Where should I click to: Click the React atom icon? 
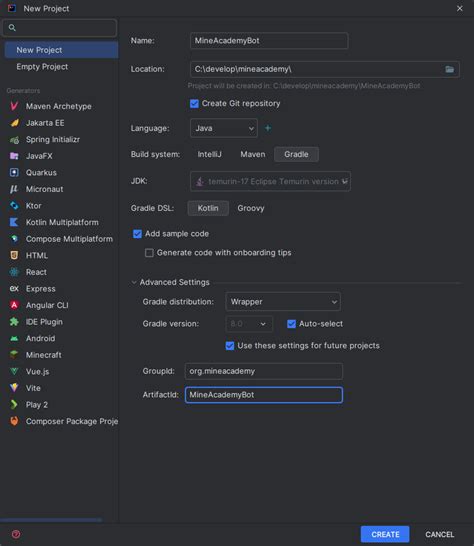14,272
